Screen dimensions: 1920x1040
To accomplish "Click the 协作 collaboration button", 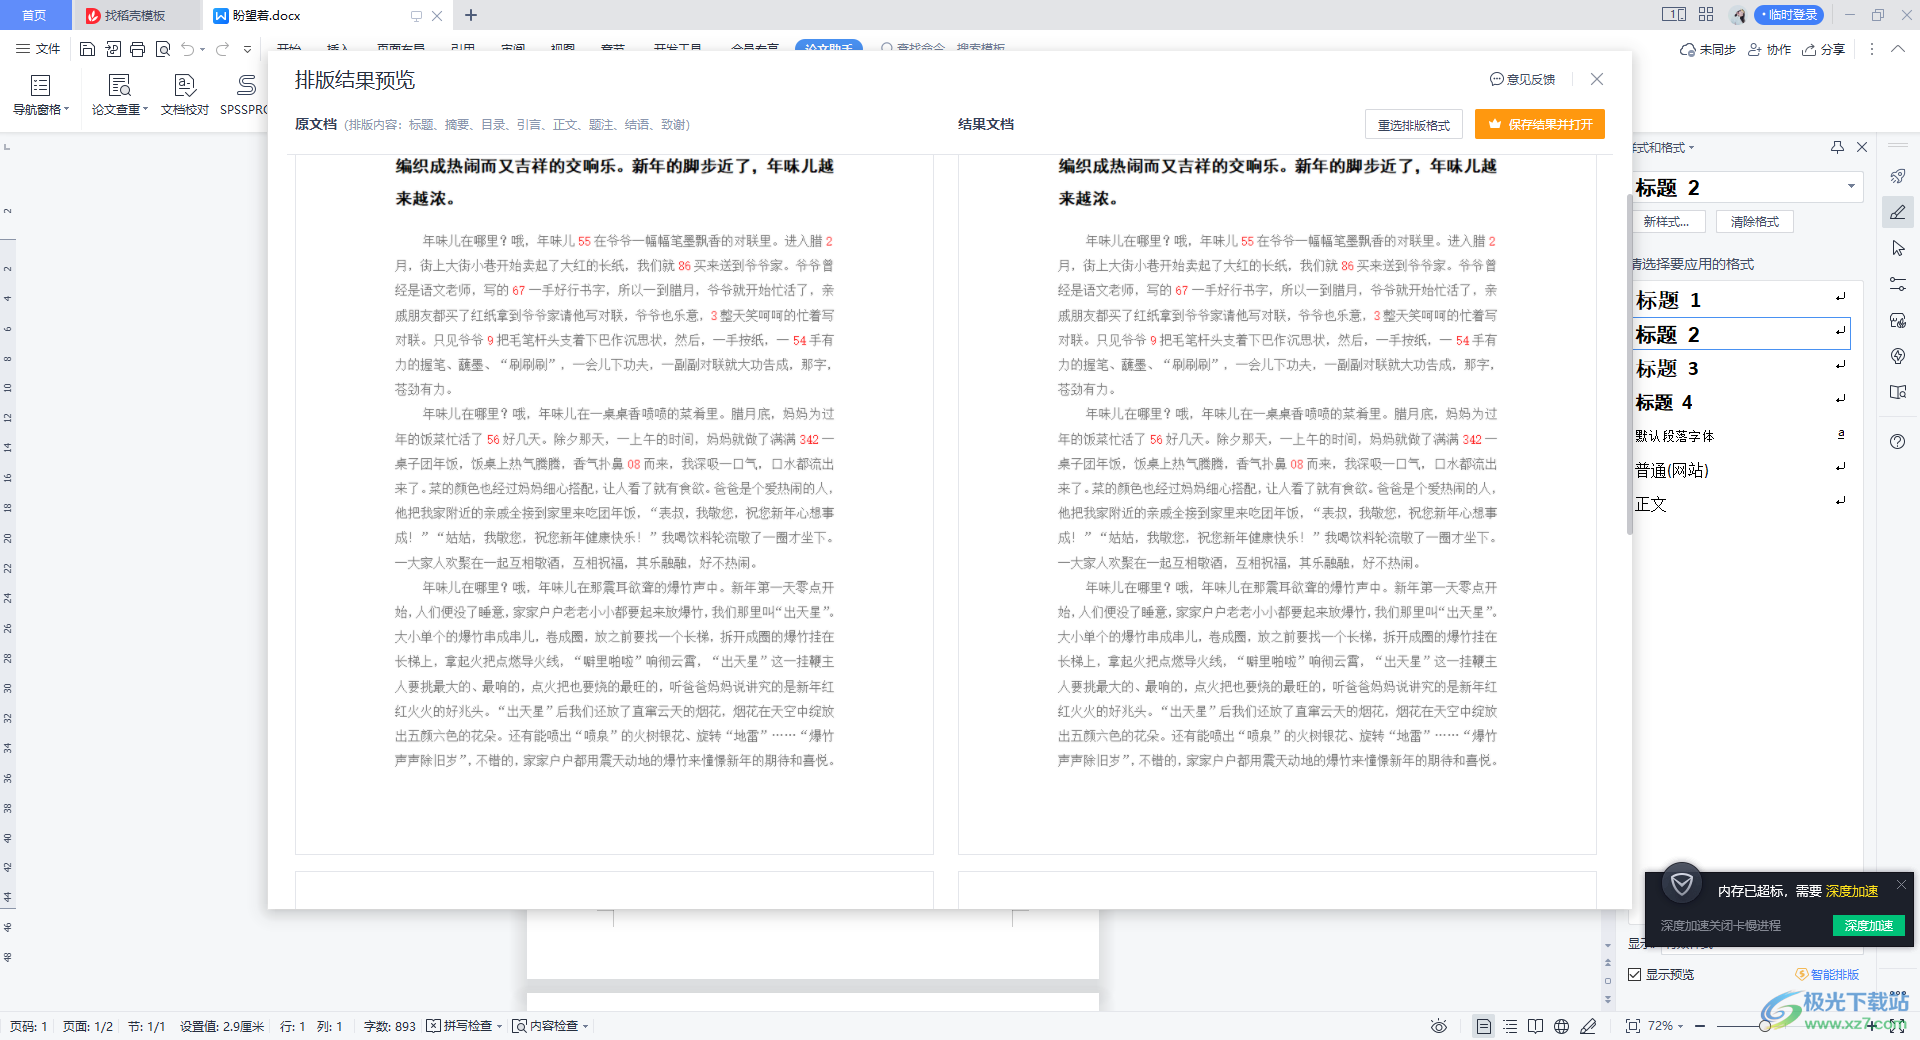I will tap(1769, 49).
